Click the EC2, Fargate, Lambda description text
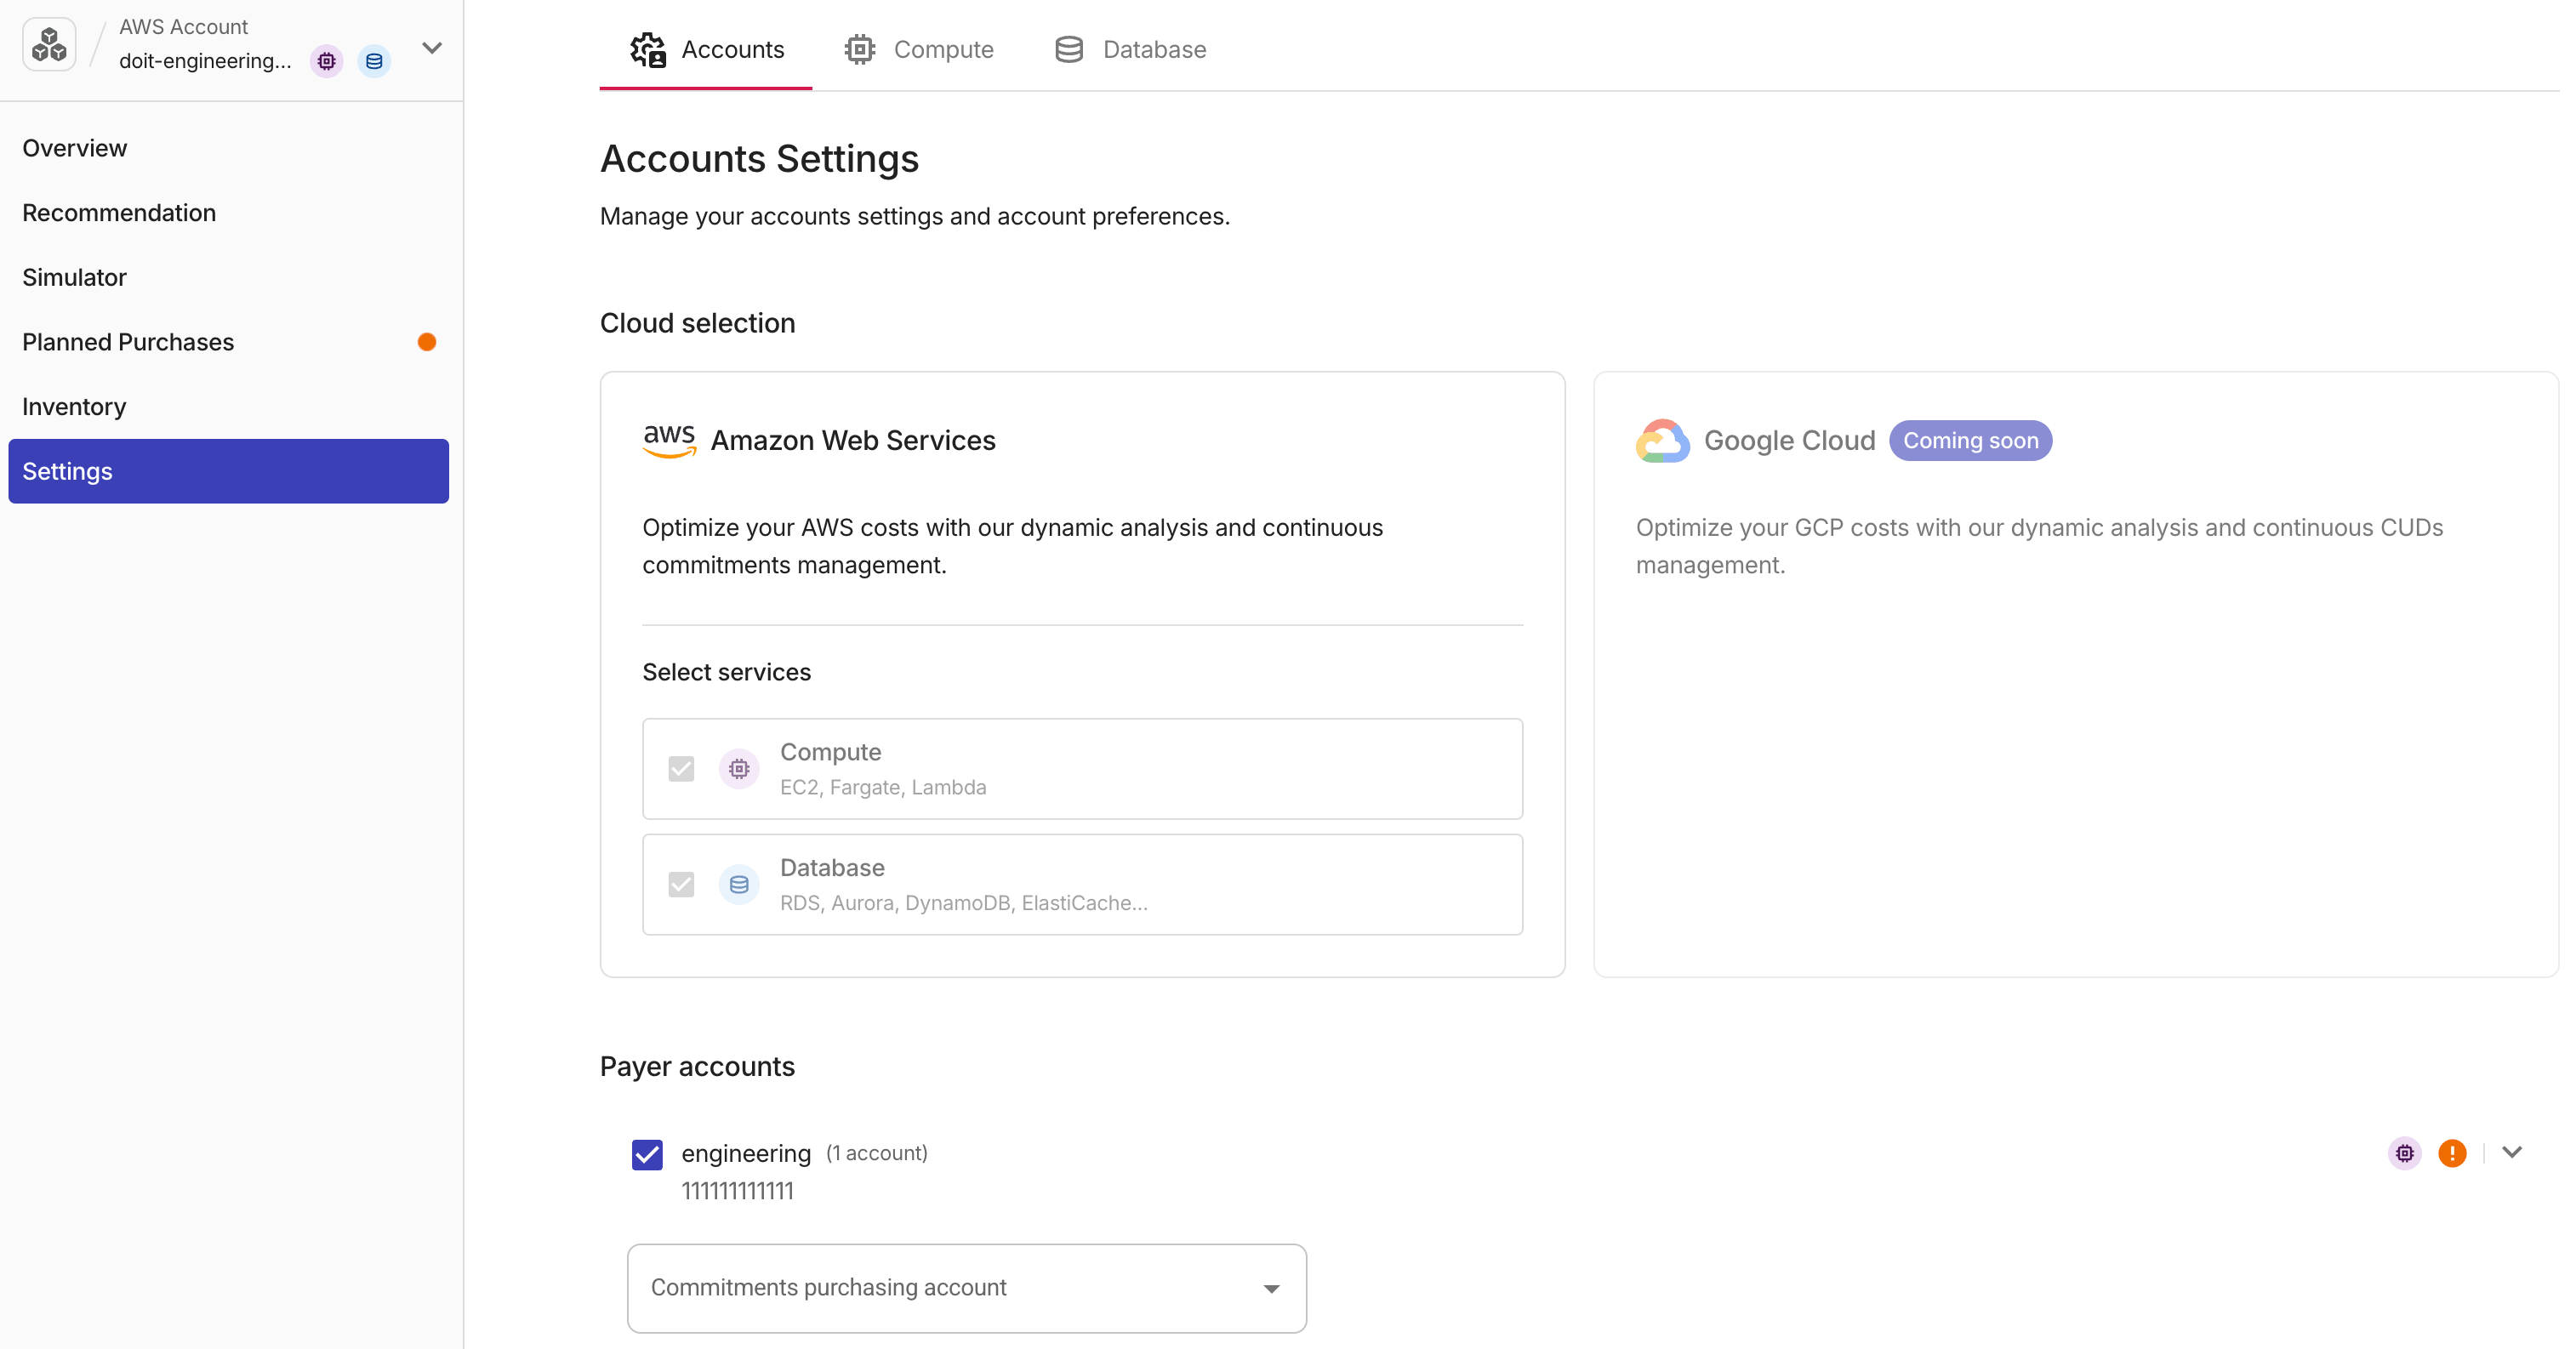Image resolution: width=2576 pixels, height=1349 pixels. pyautogui.click(x=883, y=787)
